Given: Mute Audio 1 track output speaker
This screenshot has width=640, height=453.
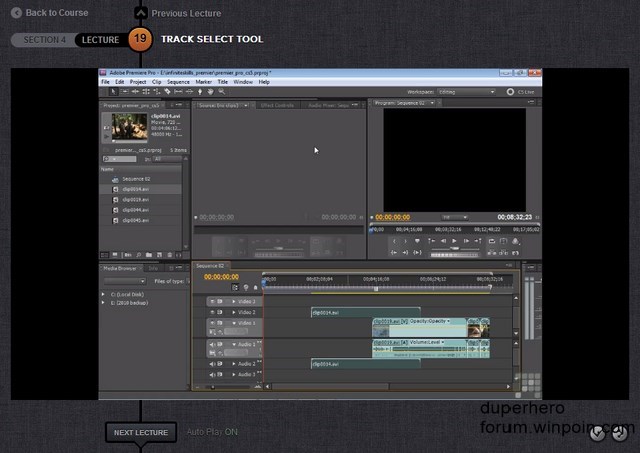Looking at the screenshot, I should (x=212, y=344).
